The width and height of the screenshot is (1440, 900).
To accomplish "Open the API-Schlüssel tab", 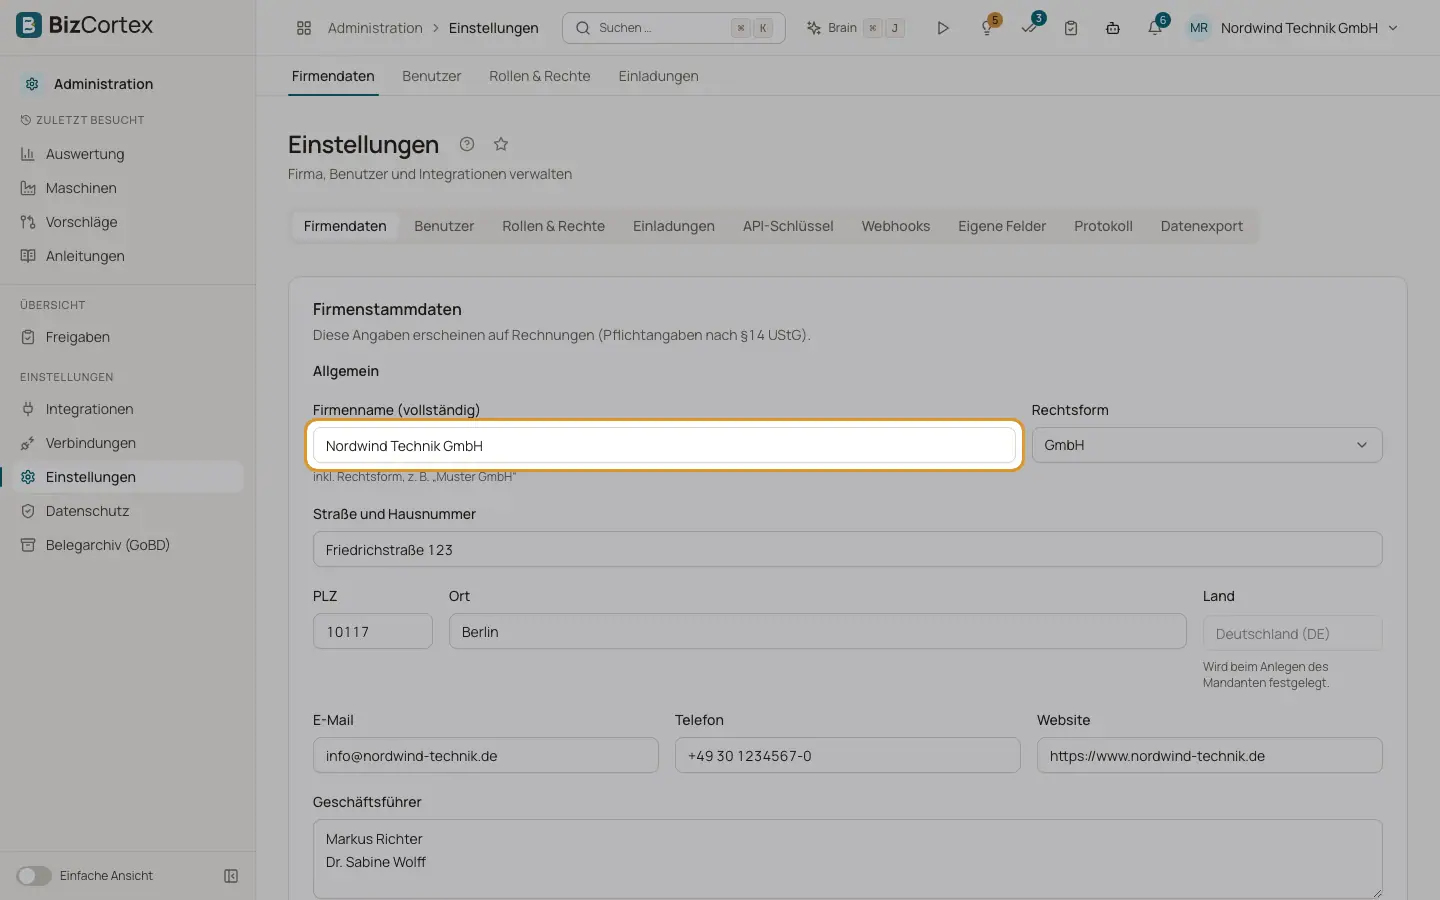I will (788, 226).
